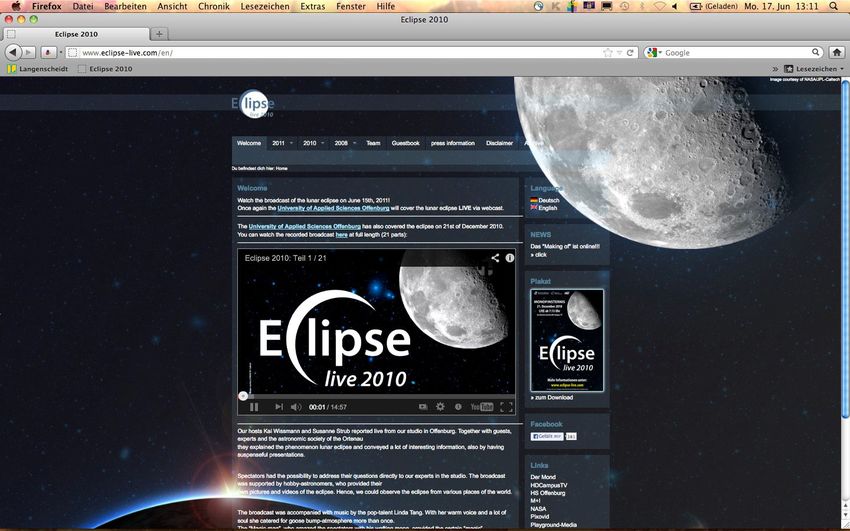Enter fullscreen mode for the video
Viewport: 850px width, 531px height.
pyautogui.click(x=506, y=407)
